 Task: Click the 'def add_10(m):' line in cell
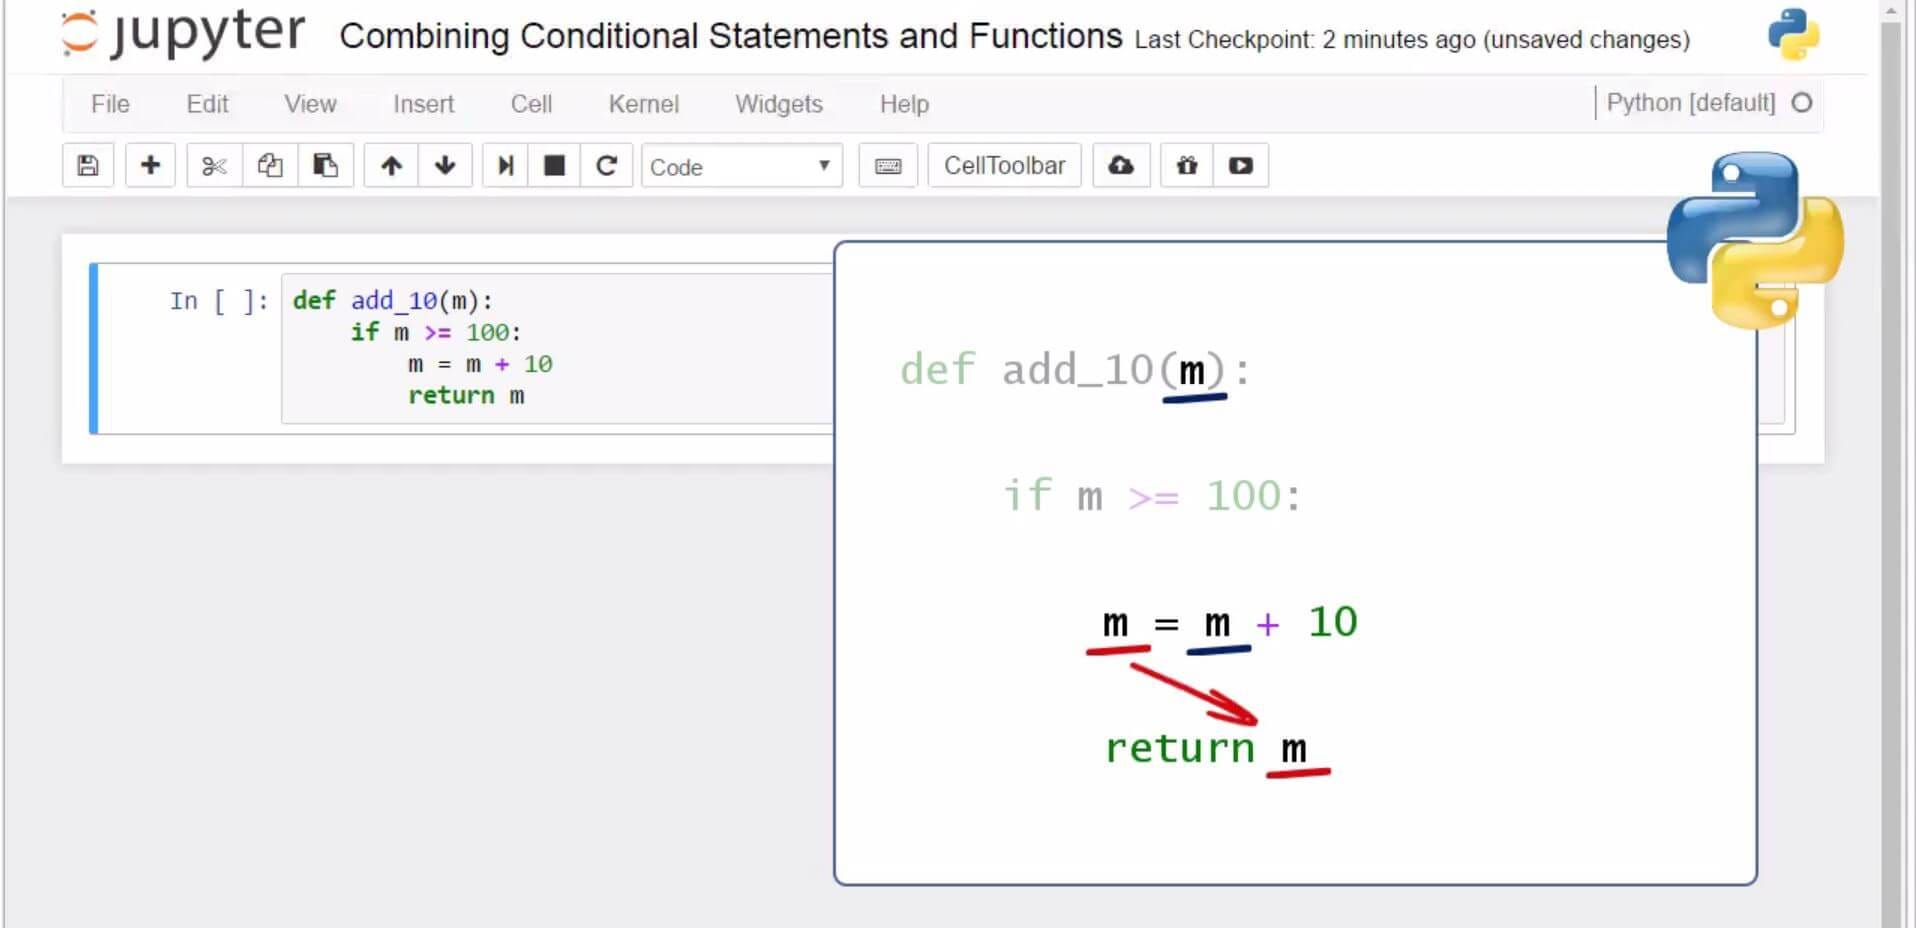click(392, 300)
